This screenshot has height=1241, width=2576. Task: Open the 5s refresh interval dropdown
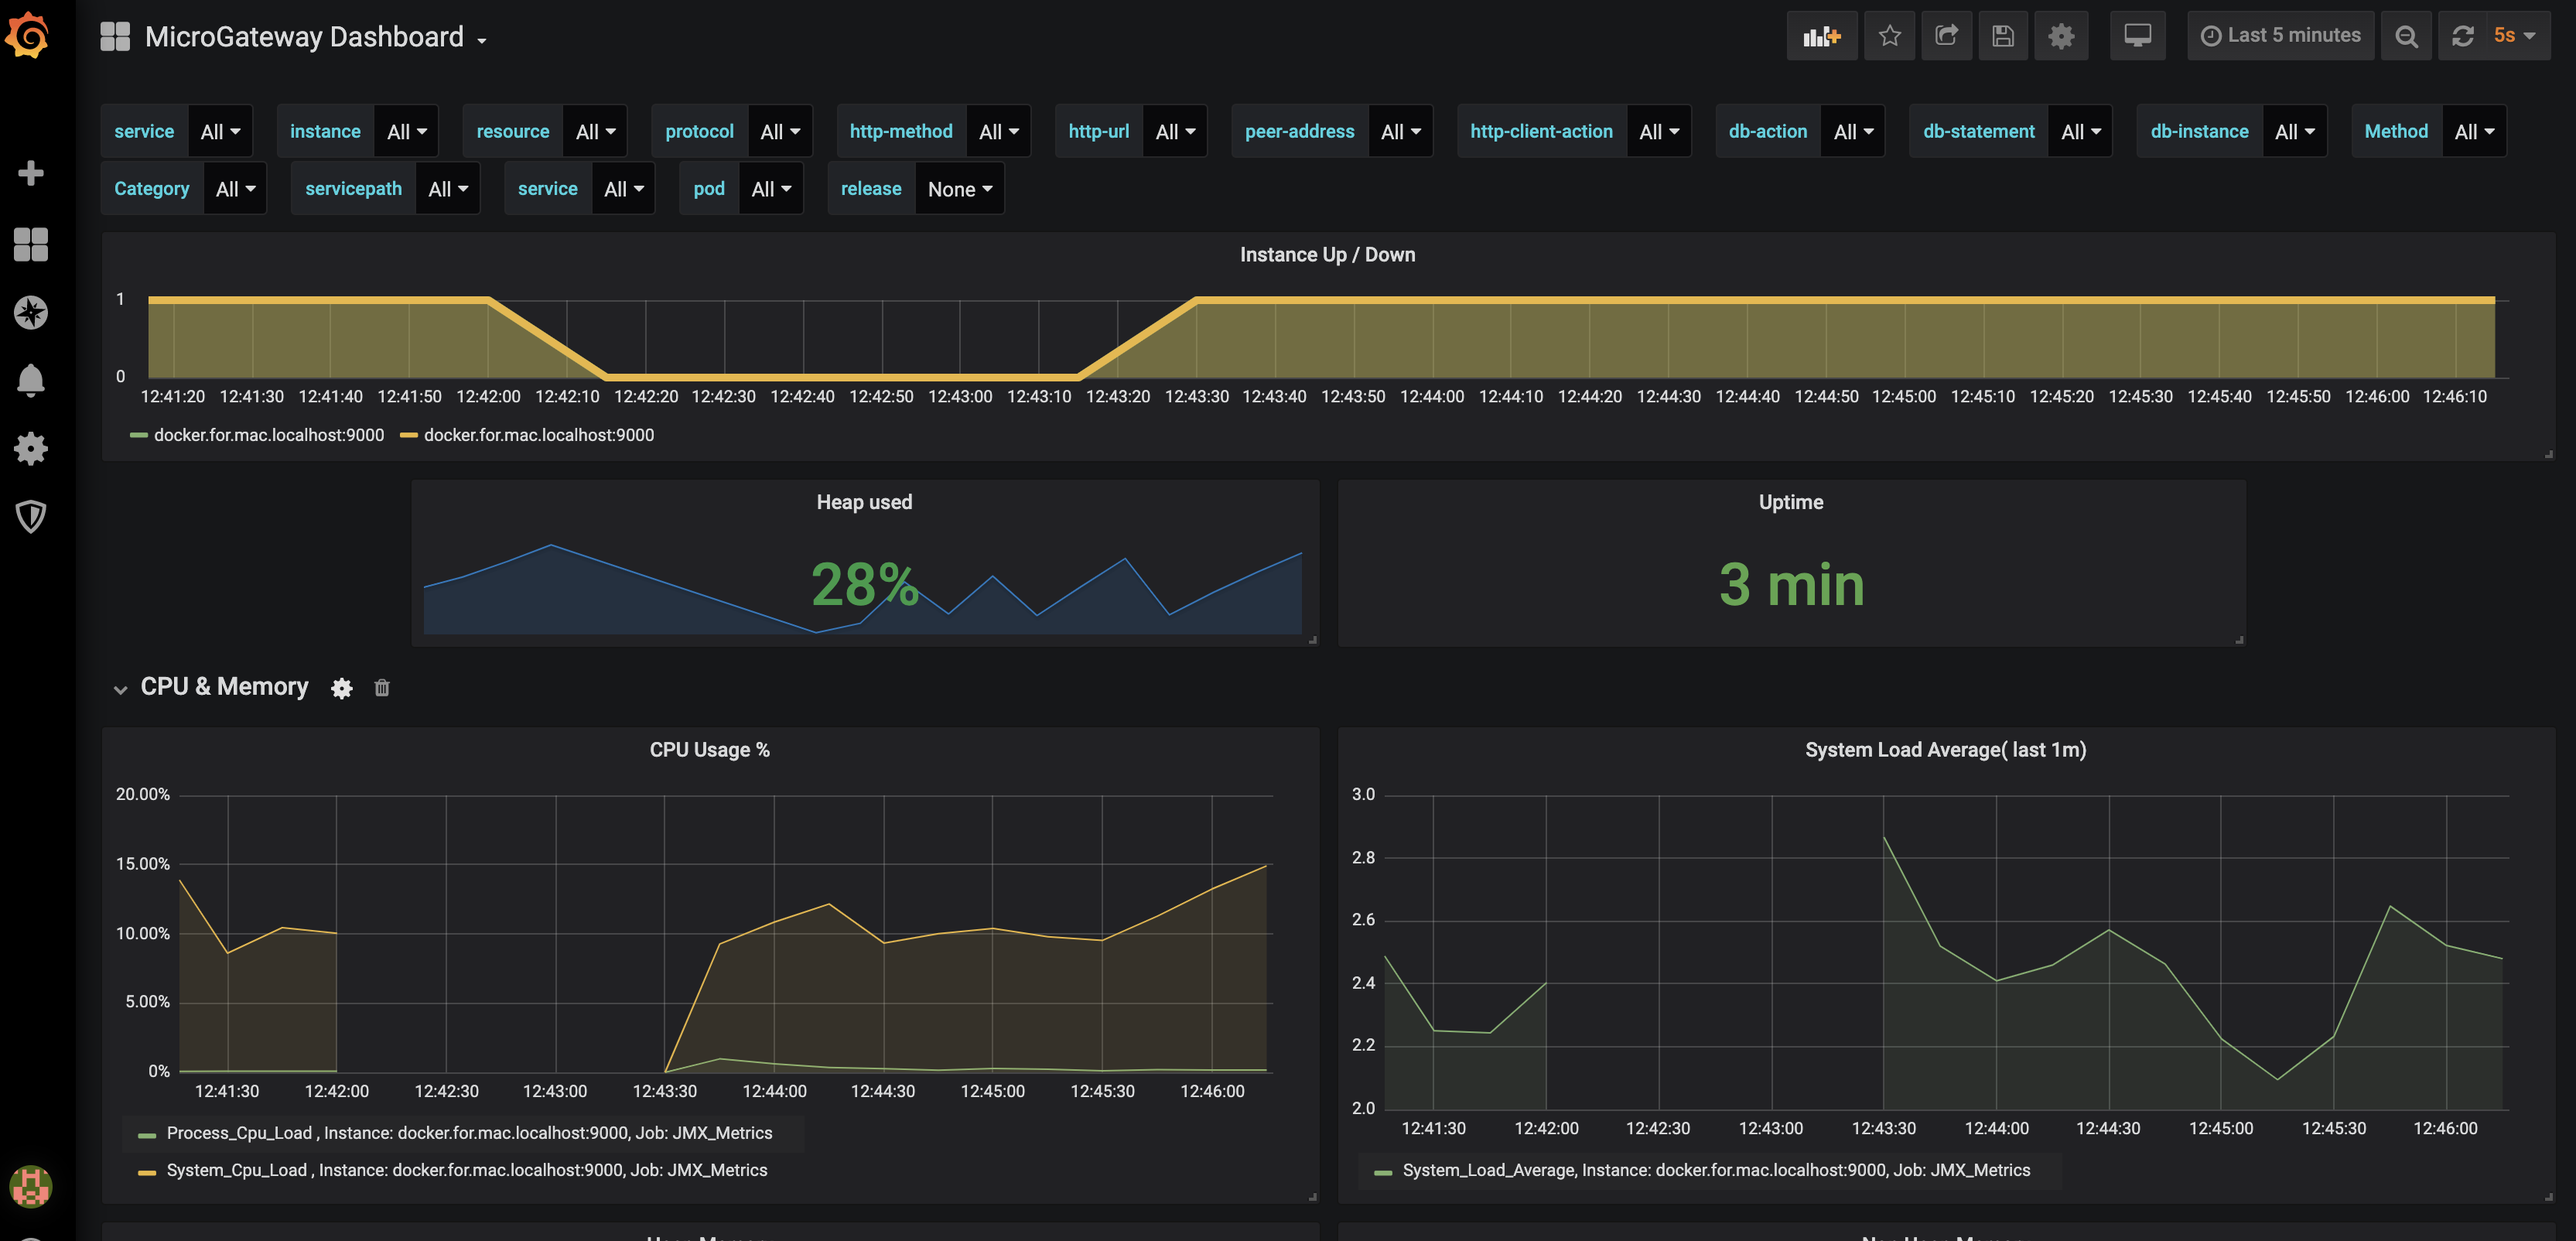[2513, 37]
